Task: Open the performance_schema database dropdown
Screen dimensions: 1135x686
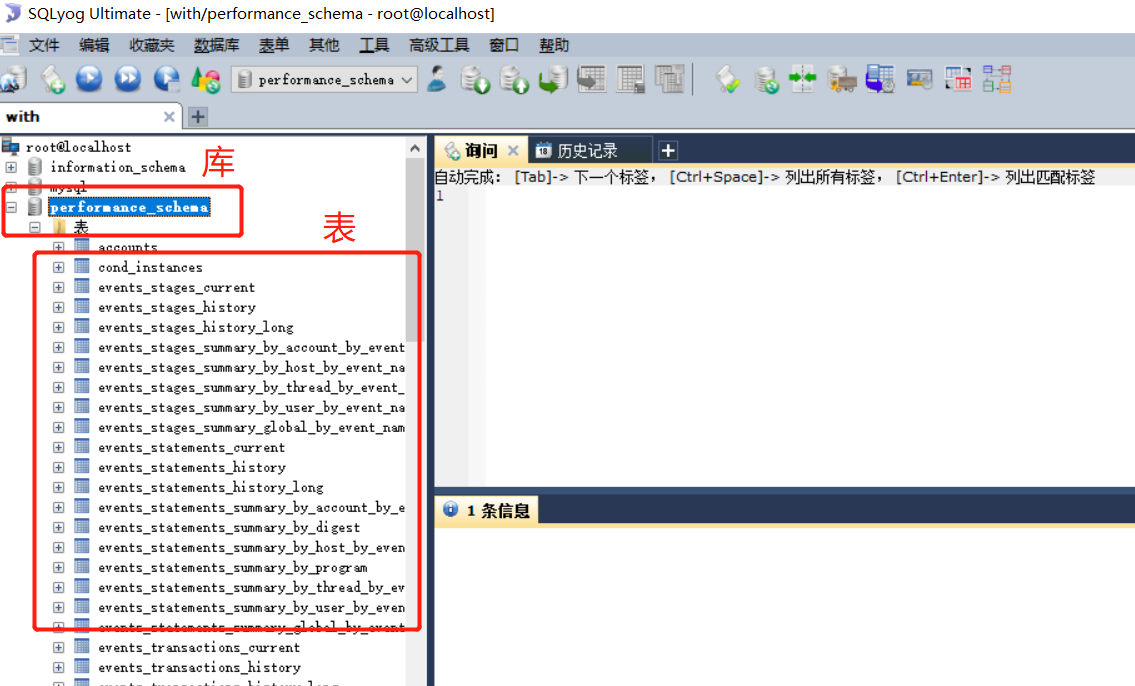Action: click(407, 80)
